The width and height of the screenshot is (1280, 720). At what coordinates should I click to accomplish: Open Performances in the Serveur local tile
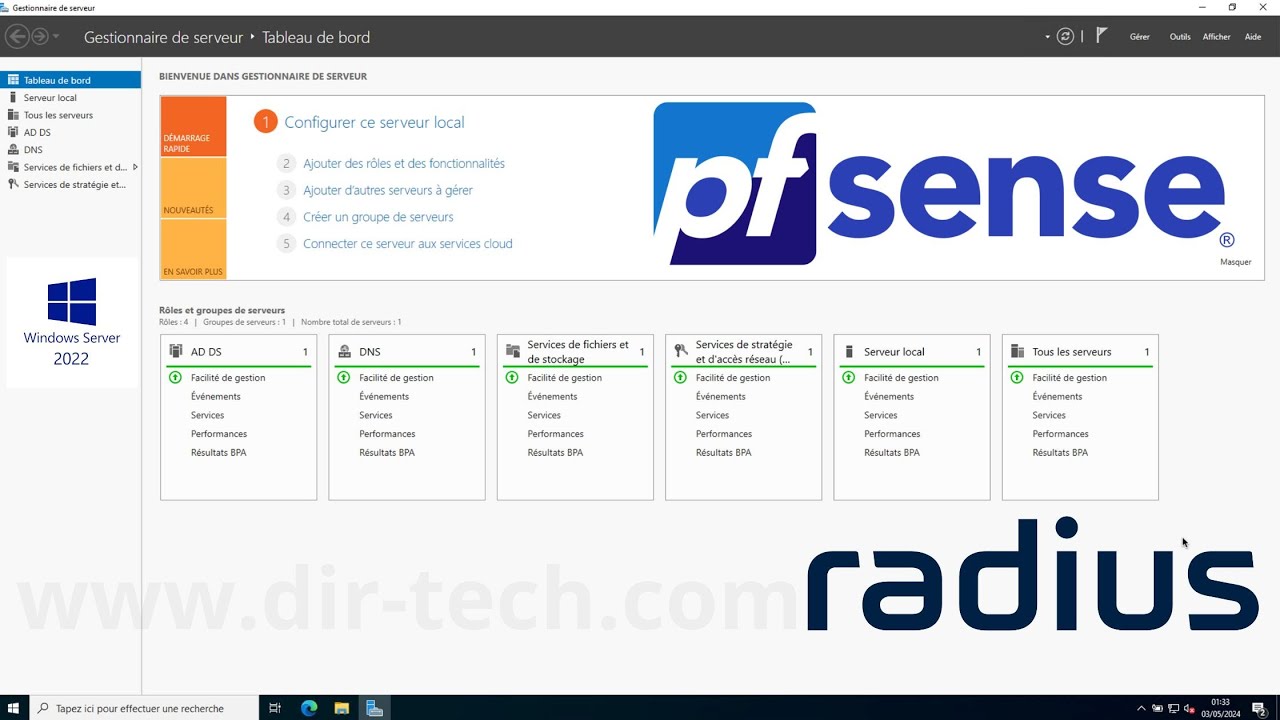pyautogui.click(x=892, y=434)
